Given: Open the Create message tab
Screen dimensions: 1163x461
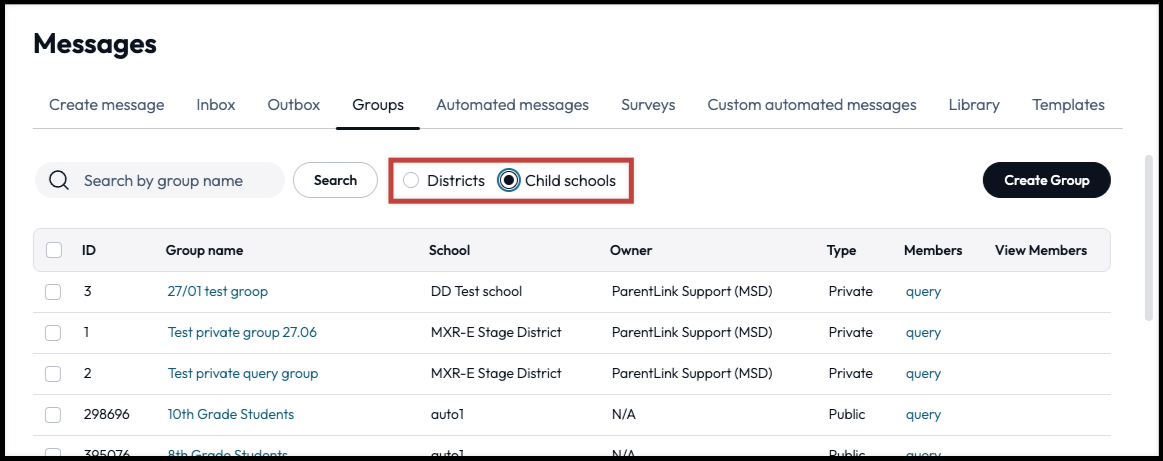Looking at the screenshot, I should pos(107,105).
